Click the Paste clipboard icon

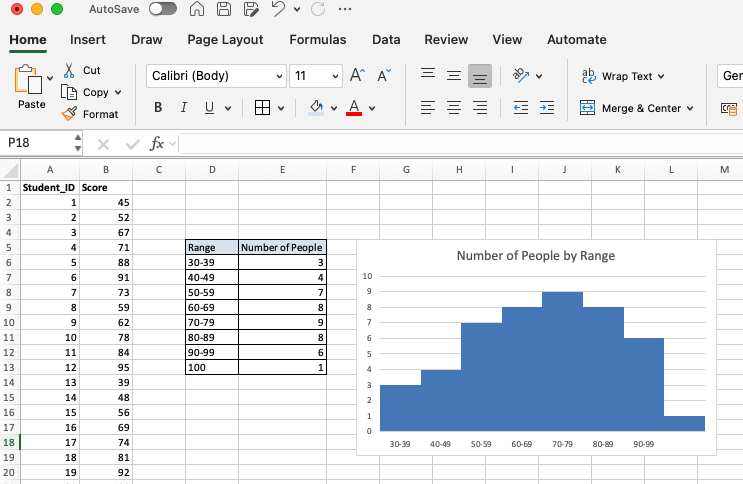[x=30, y=80]
